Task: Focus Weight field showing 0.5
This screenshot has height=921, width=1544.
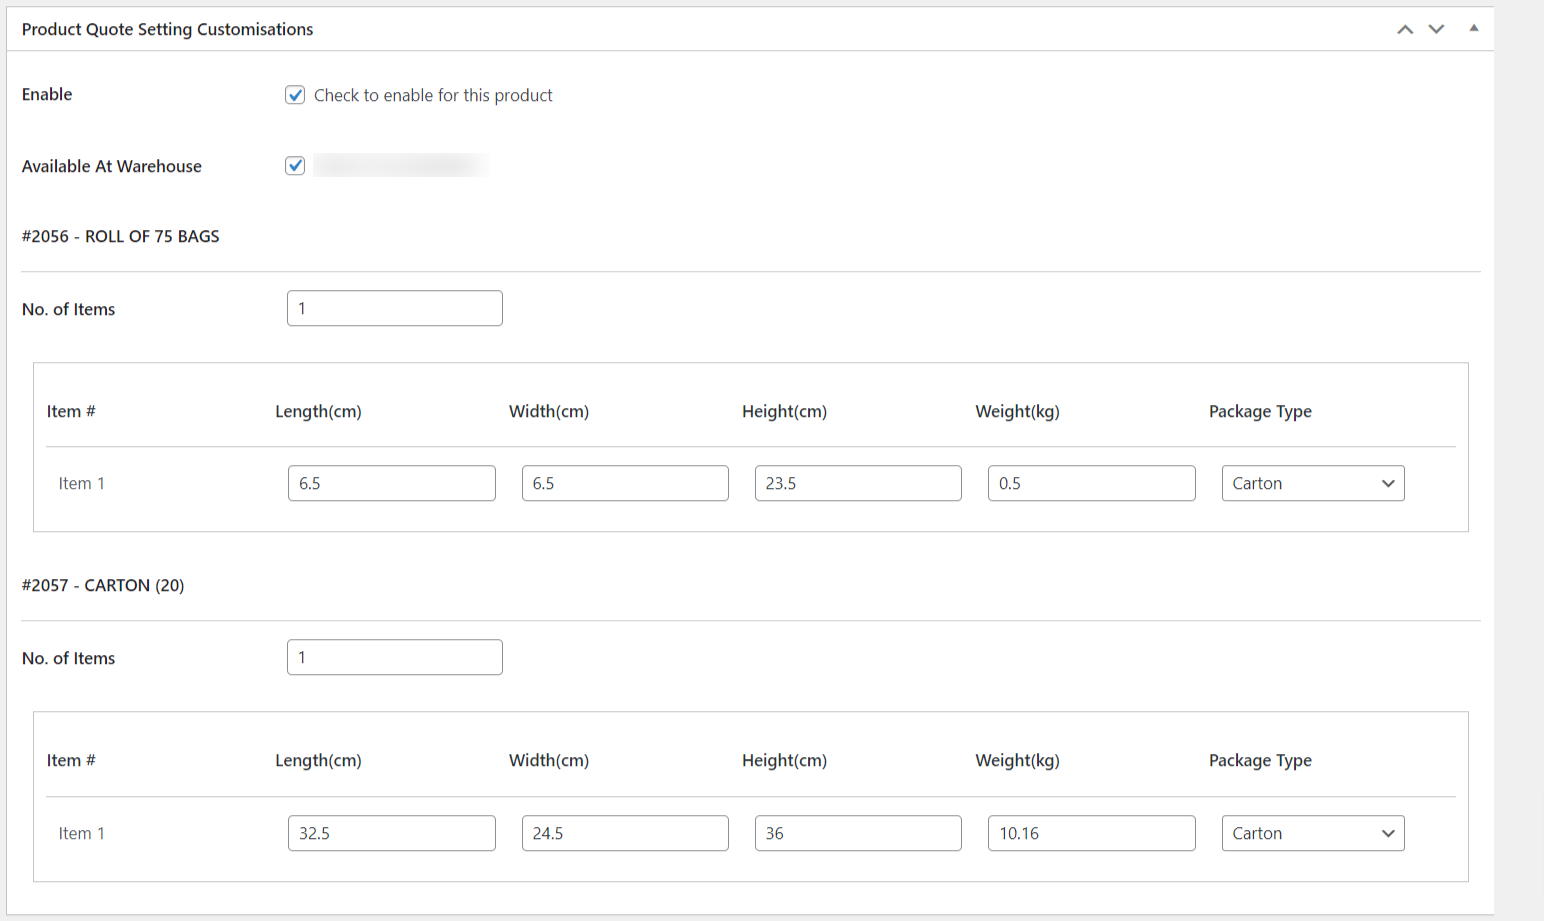Action: (1092, 483)
